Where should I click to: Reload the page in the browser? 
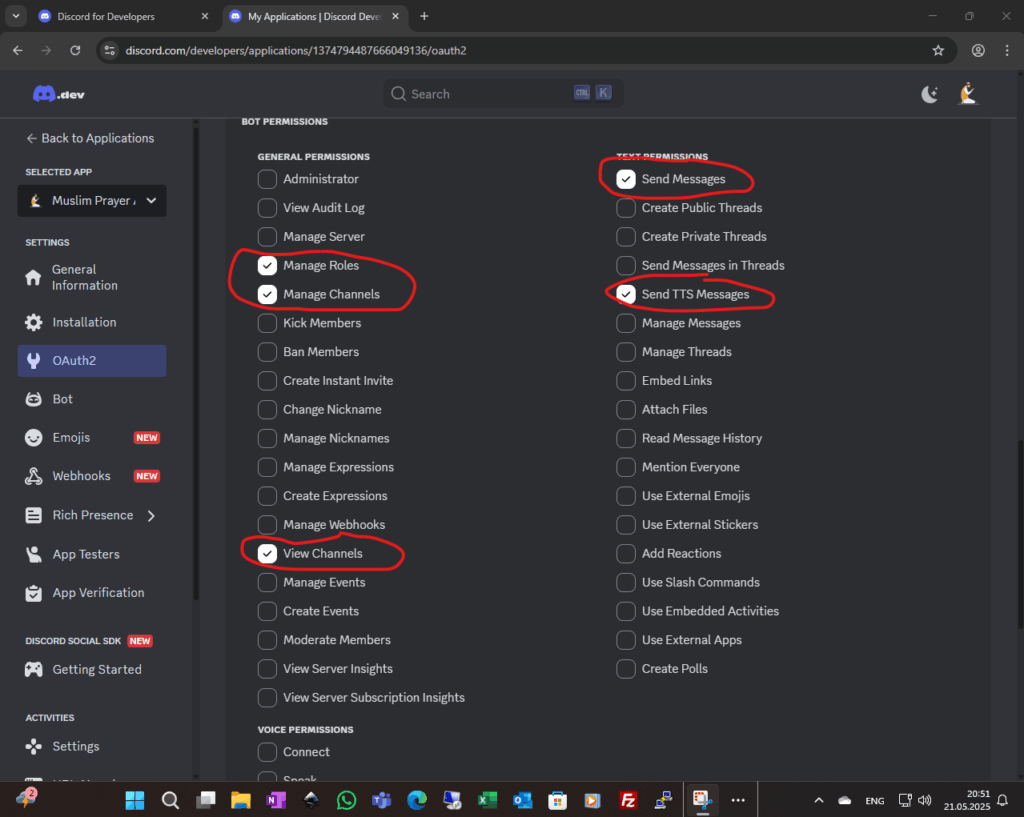pyautogui.click(x=75, y=50)
